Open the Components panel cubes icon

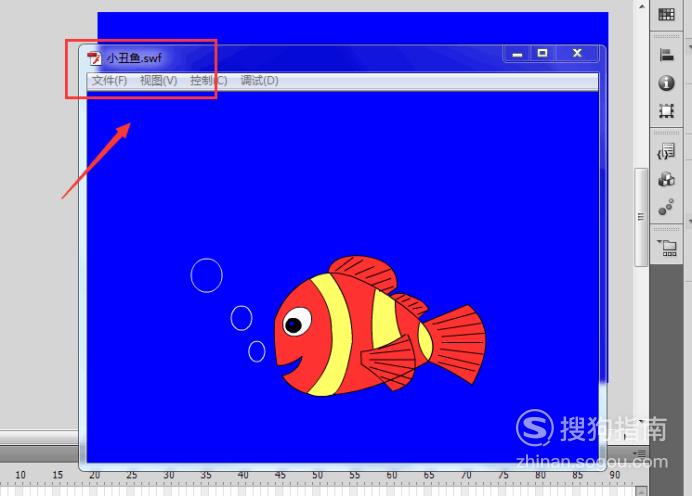(666, 179)
